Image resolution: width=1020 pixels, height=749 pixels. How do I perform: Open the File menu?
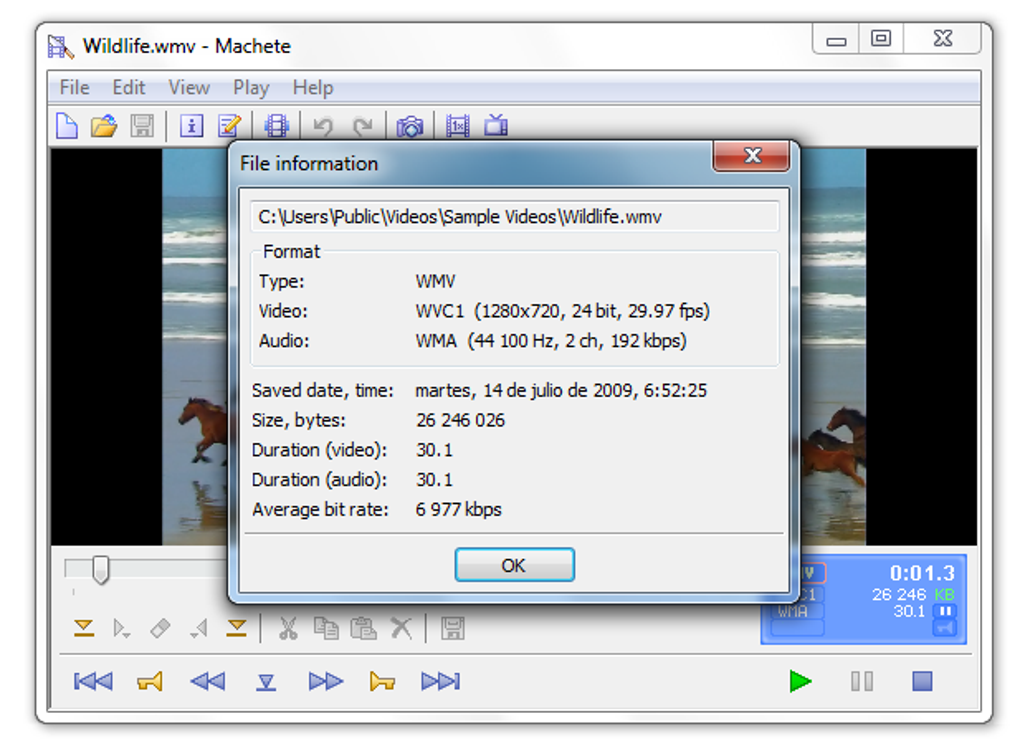74,87
